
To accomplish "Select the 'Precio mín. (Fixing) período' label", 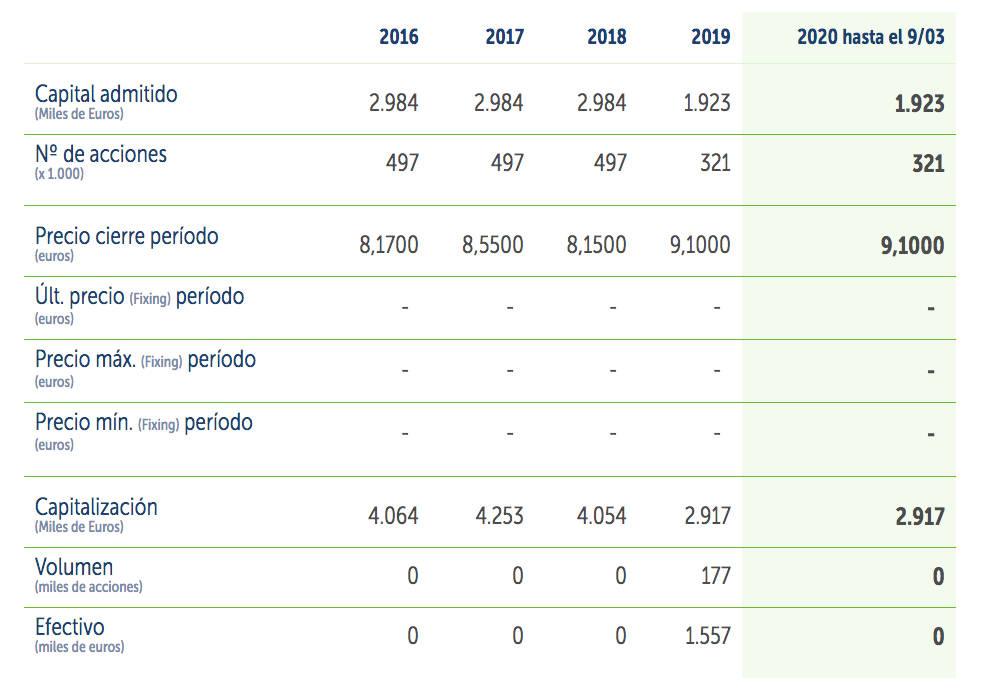I will (143, 422).
